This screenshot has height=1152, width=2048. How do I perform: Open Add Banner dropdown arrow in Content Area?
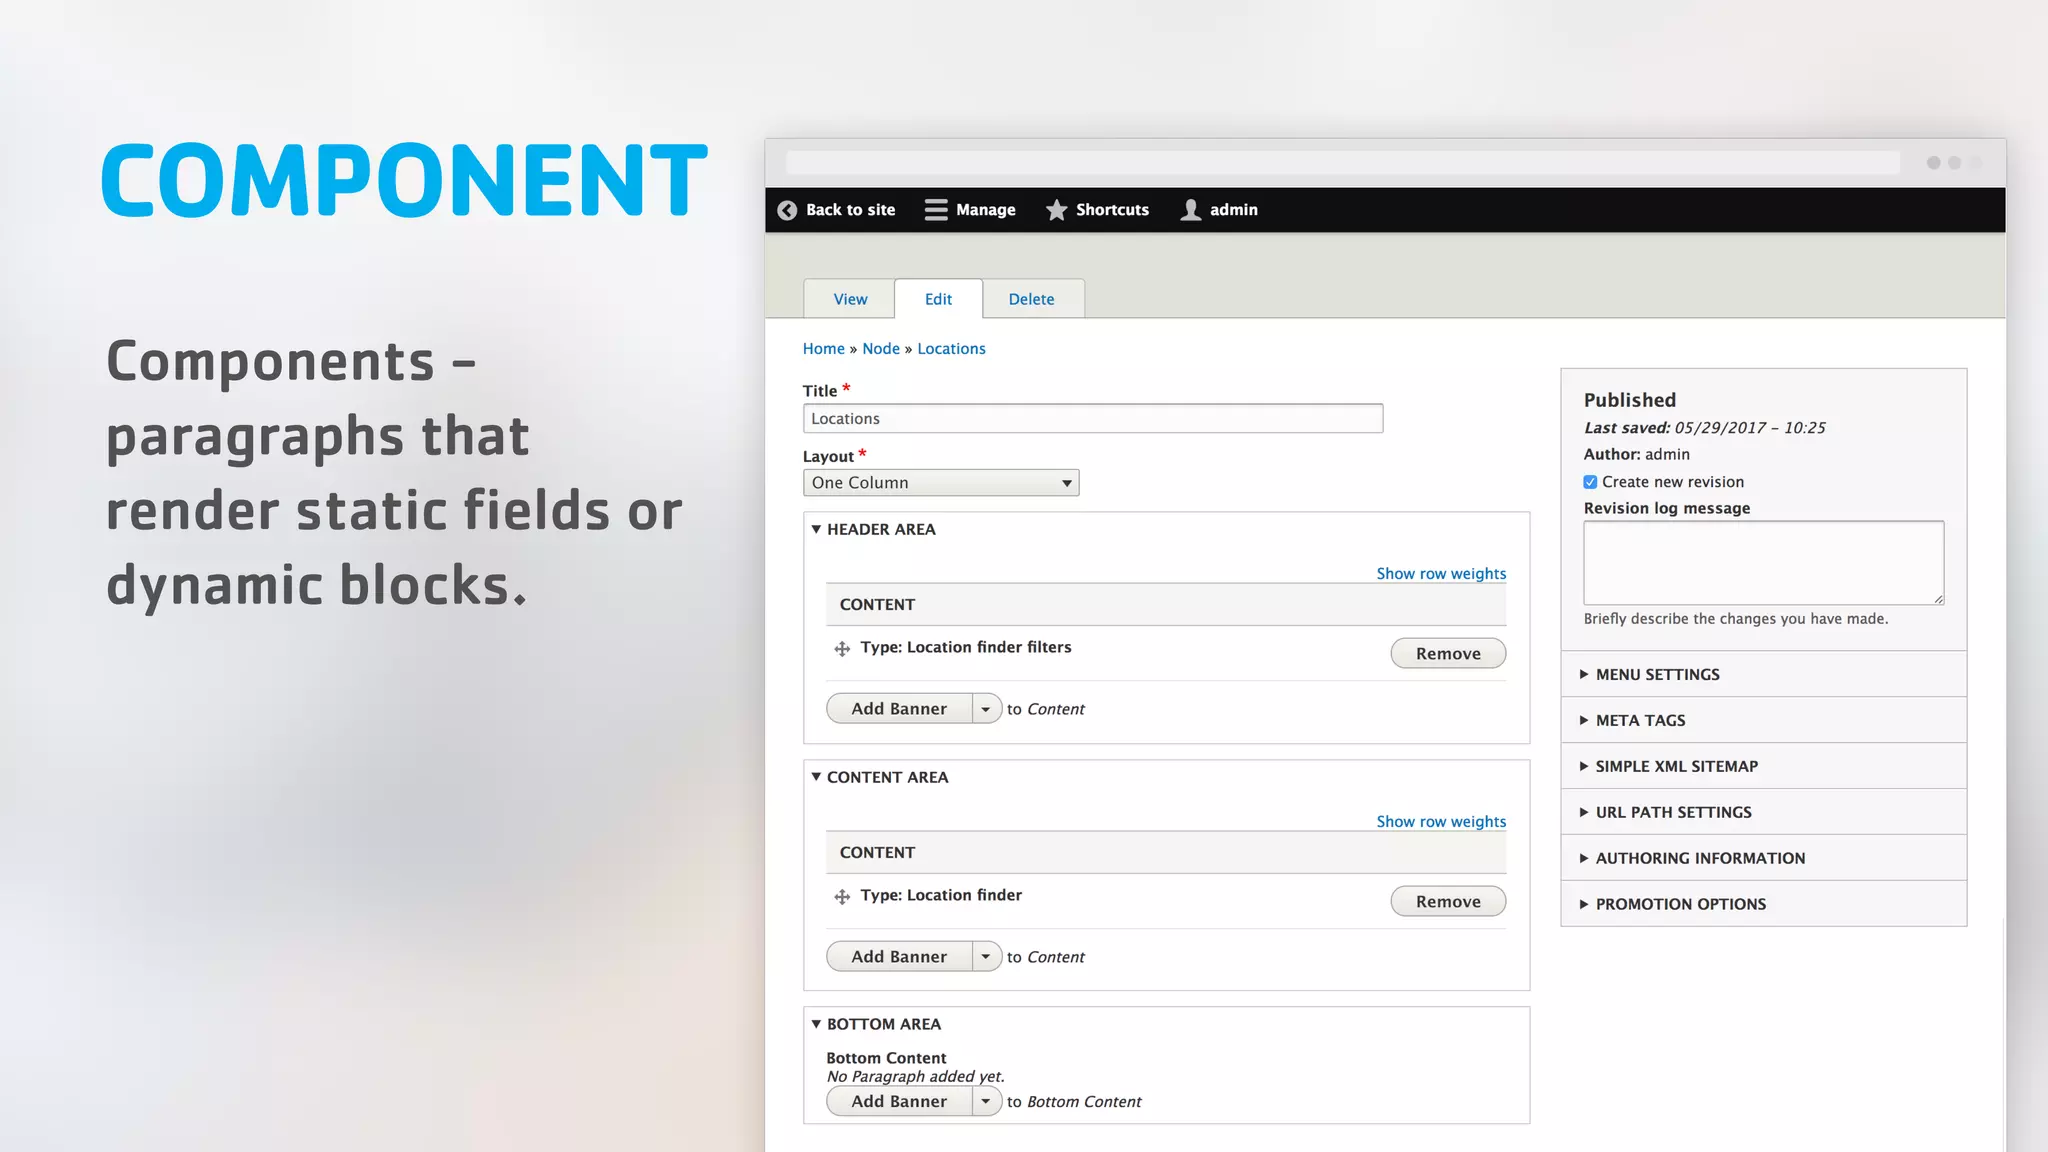coord(986,957)
